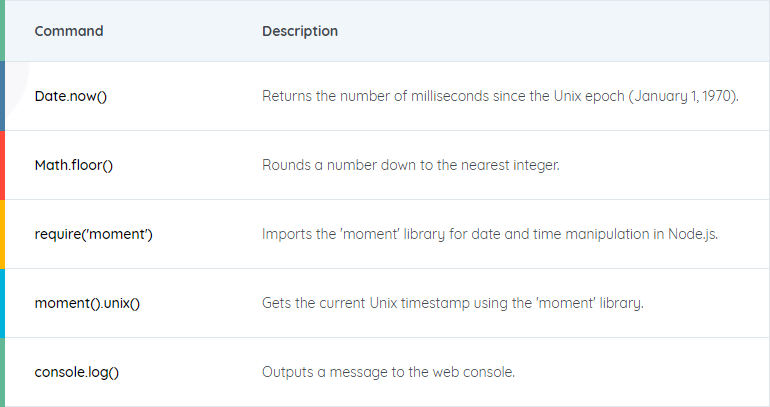
Task: Click the Unix epoch milliseconds description
Action: pyautogui.click(x=500, y=96)
